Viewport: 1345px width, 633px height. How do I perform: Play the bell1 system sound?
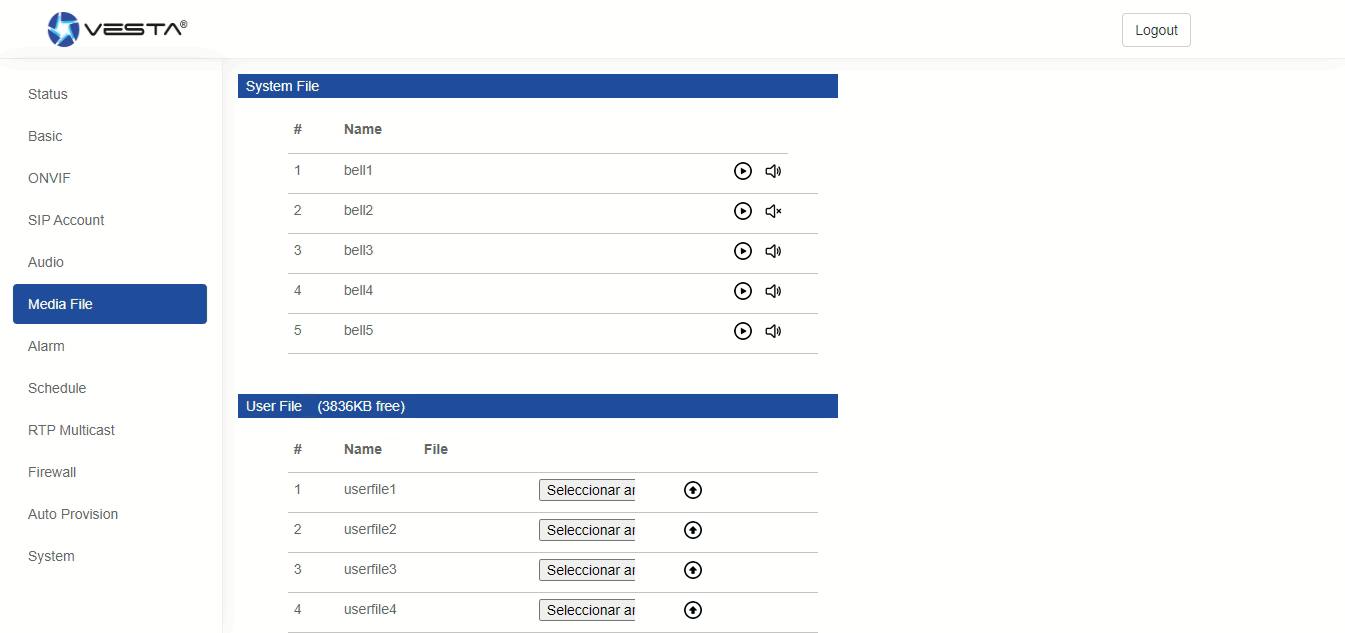742,171
